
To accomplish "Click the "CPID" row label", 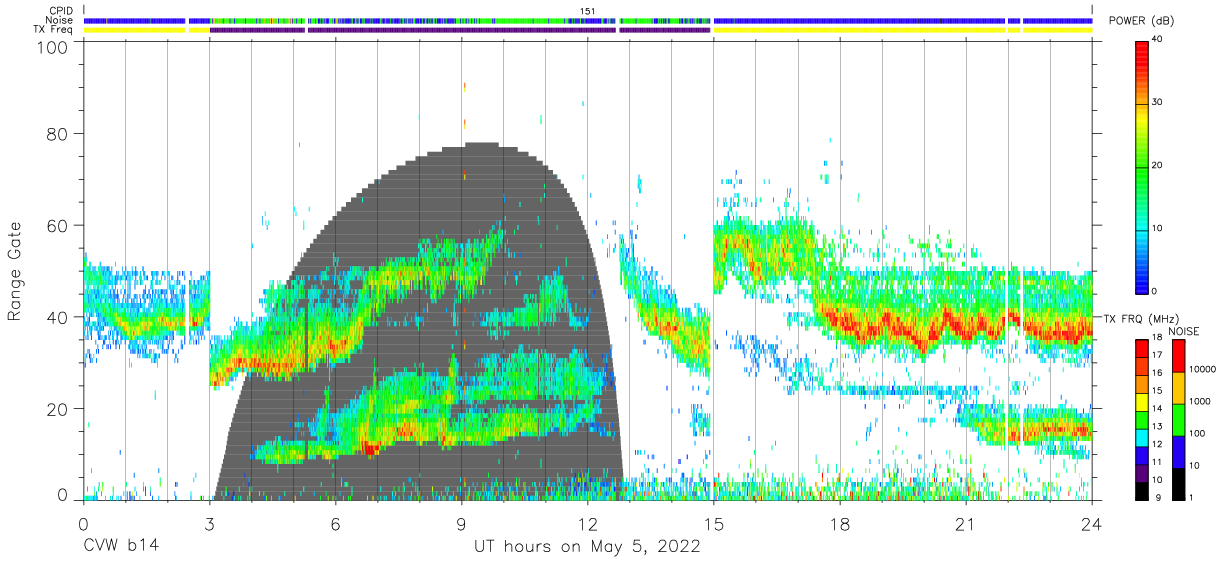I will pos(62,11).
